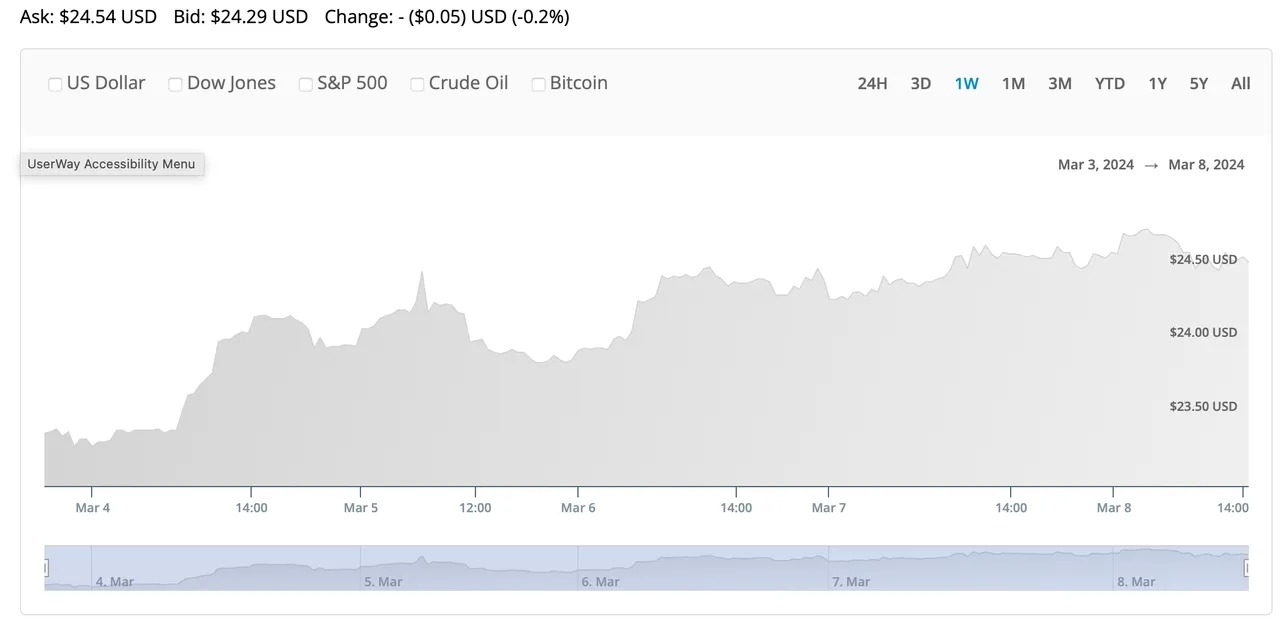
Task: Show the 1M price range
Action: point(1013,84)
